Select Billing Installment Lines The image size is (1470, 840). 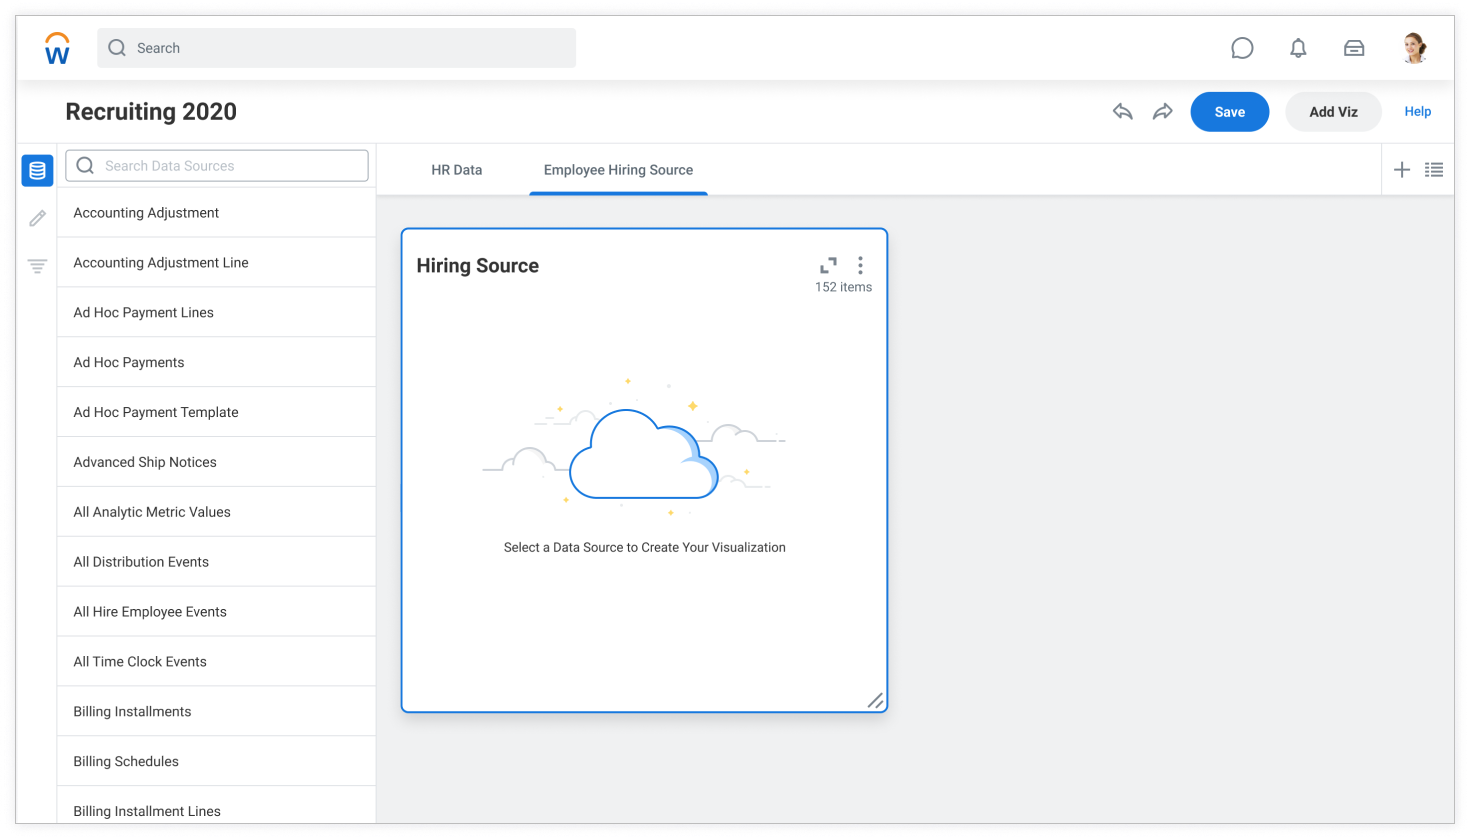coord(216,806)
